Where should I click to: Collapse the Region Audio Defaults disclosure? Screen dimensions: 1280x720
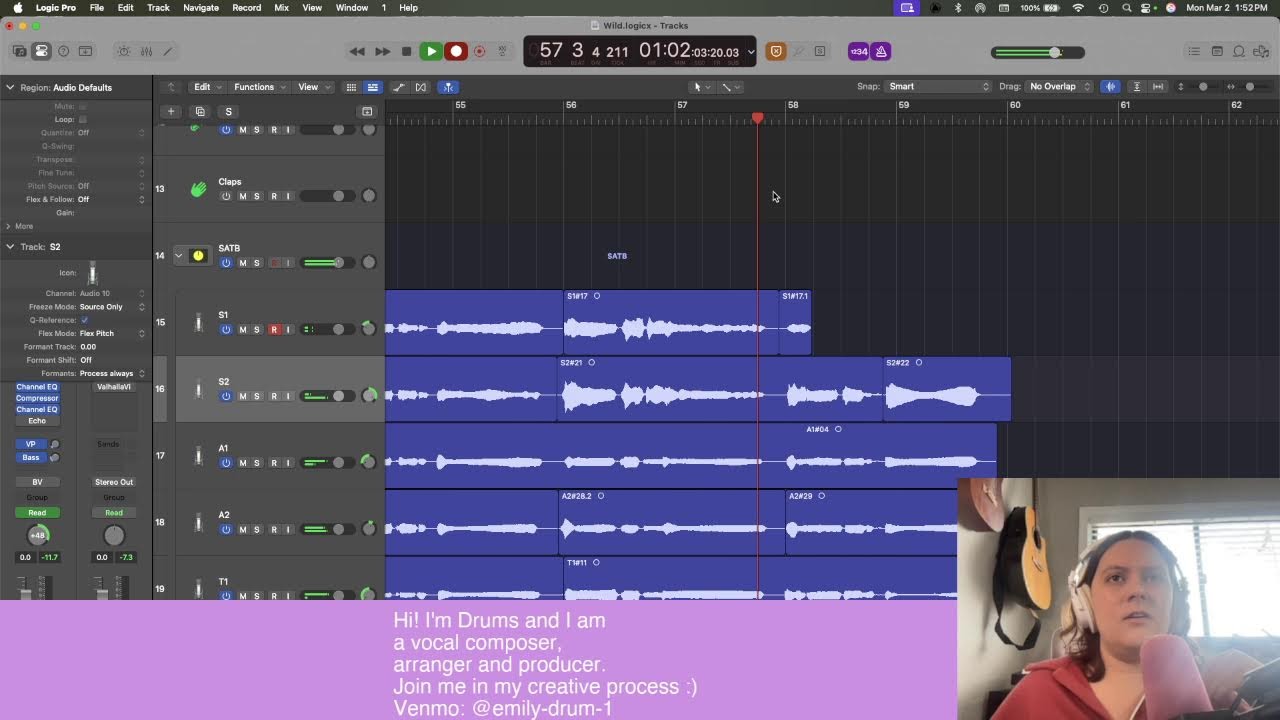click(x=10, y=87)
